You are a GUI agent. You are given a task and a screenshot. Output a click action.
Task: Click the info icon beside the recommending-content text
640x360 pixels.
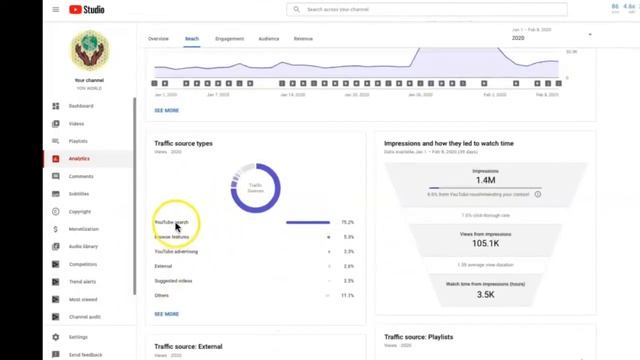538,194
